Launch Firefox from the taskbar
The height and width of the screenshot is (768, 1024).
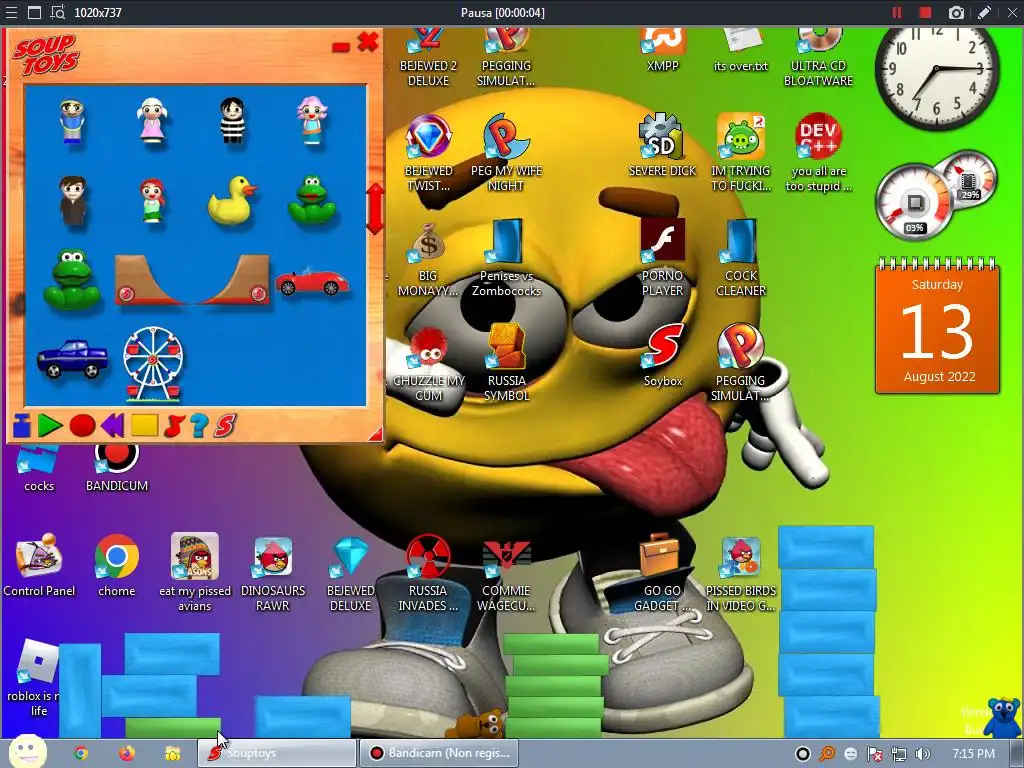pos(127,753)
